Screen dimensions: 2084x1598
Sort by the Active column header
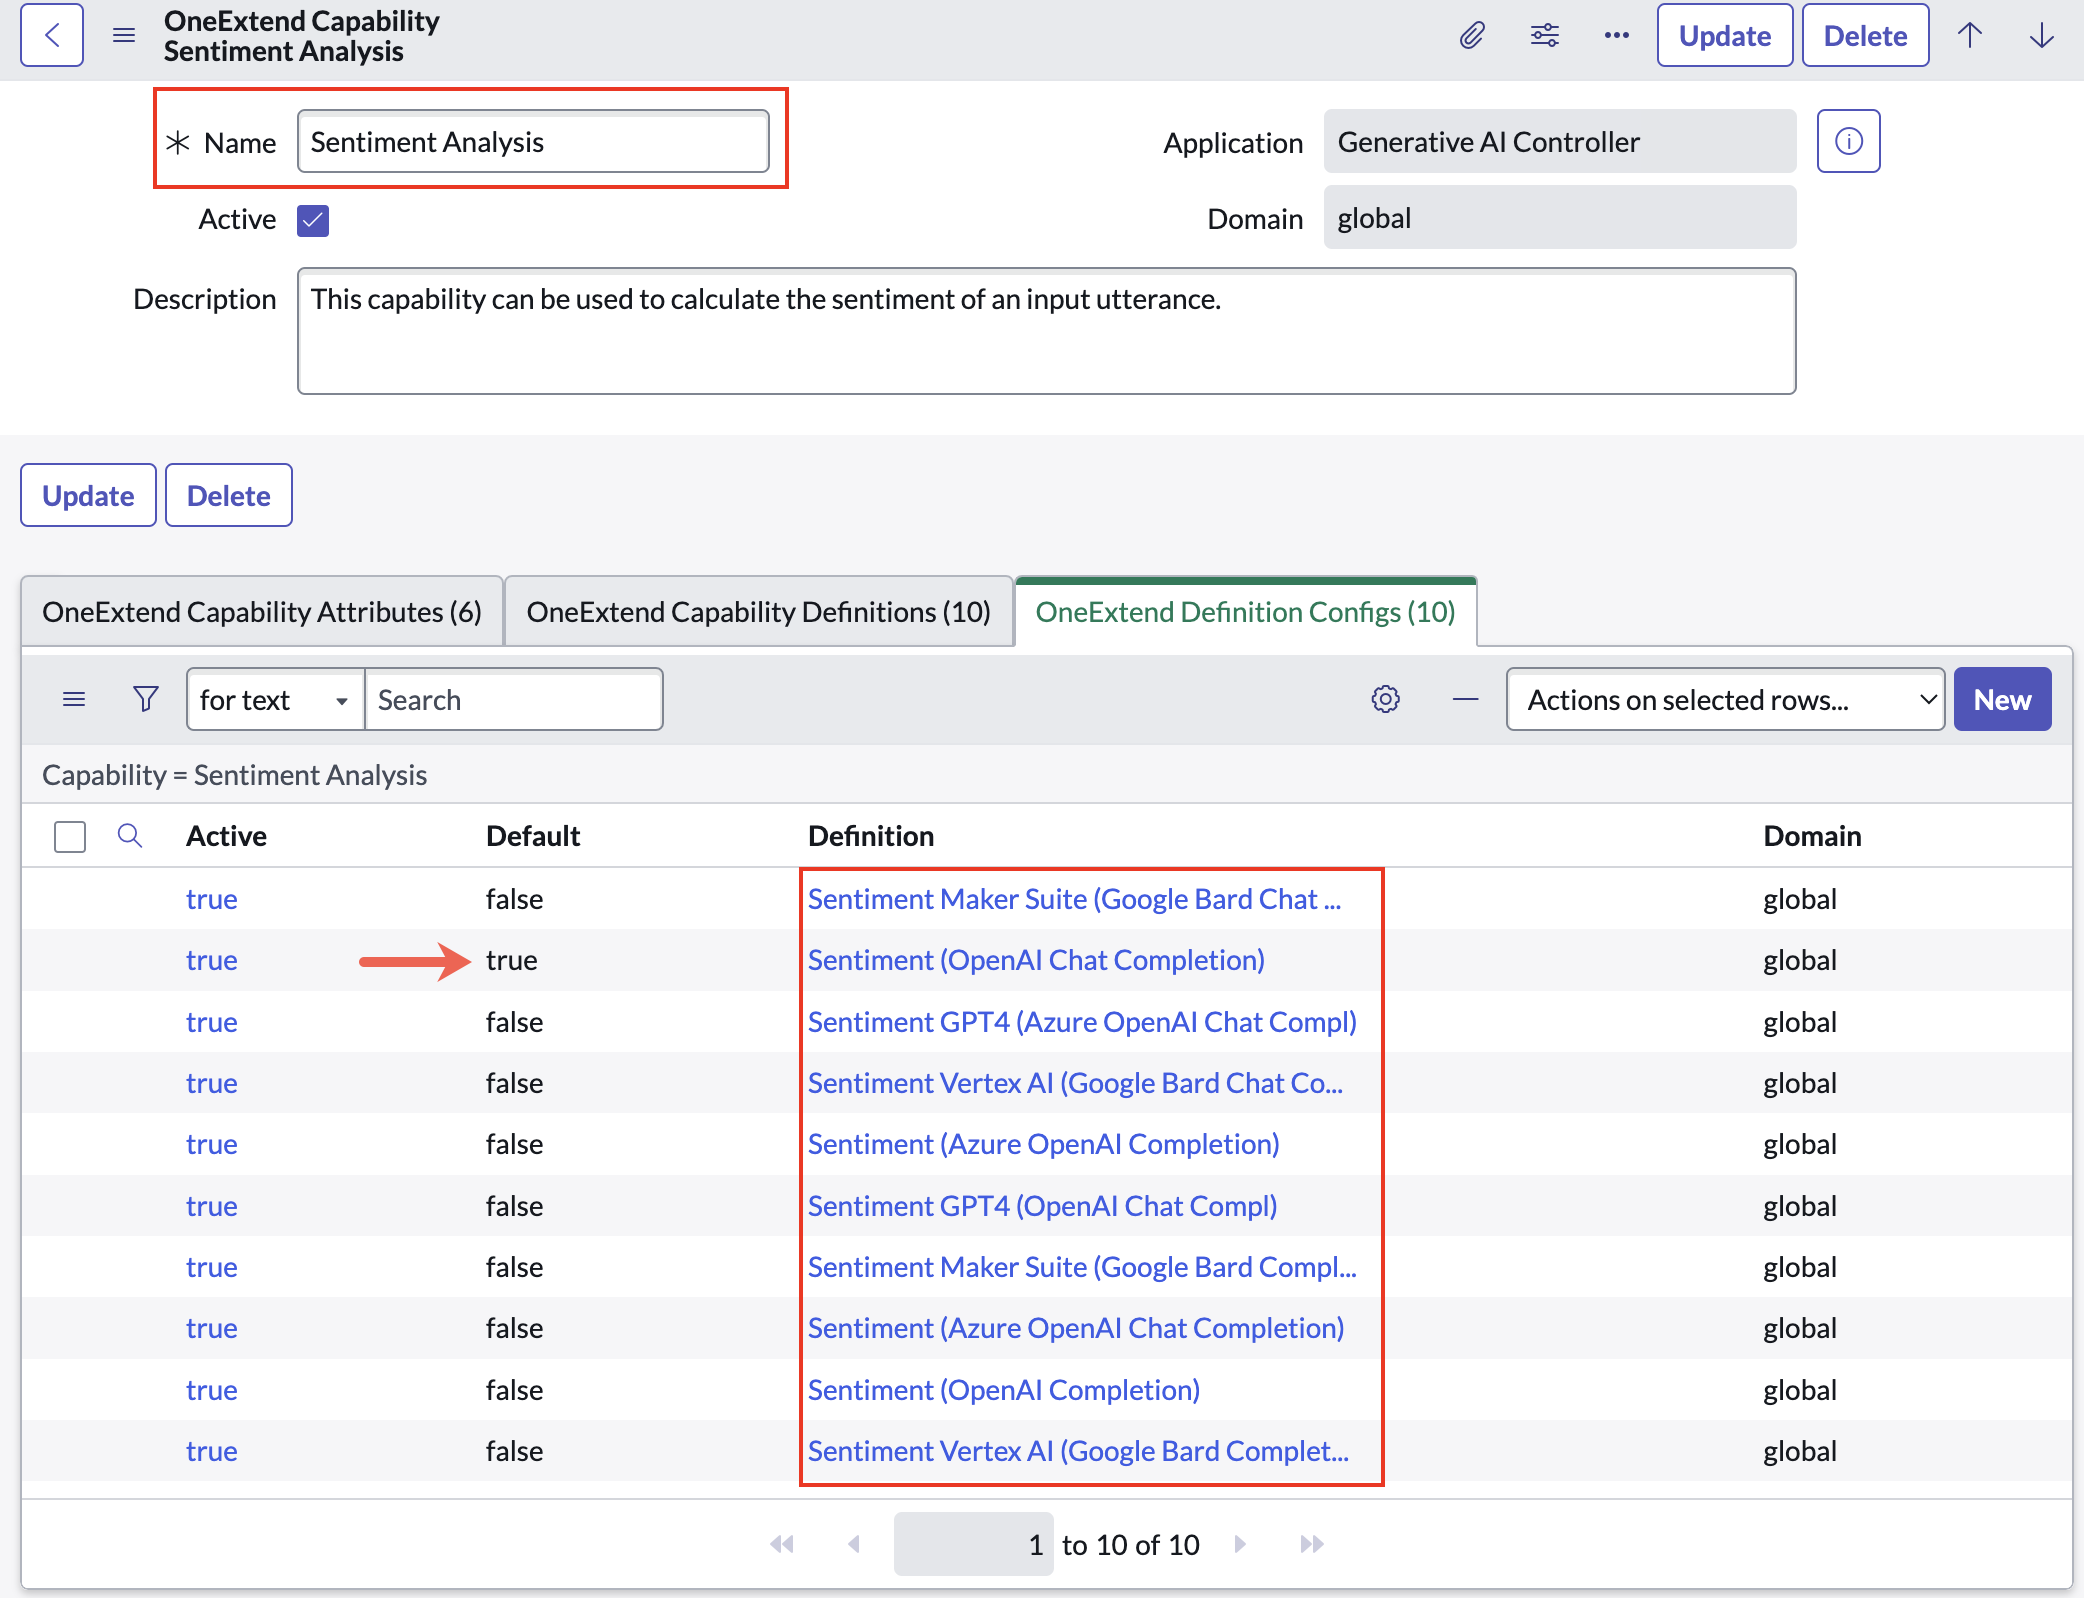[226, 836]
